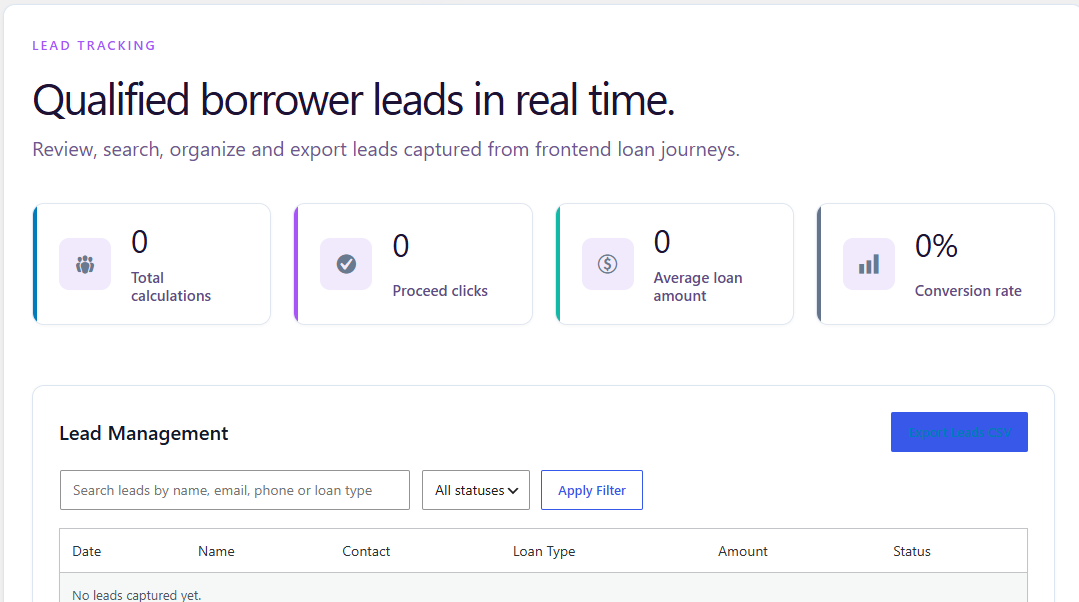
Task: Click the 'Qualified borrower leads in real time.' heading
Action: 354,100
